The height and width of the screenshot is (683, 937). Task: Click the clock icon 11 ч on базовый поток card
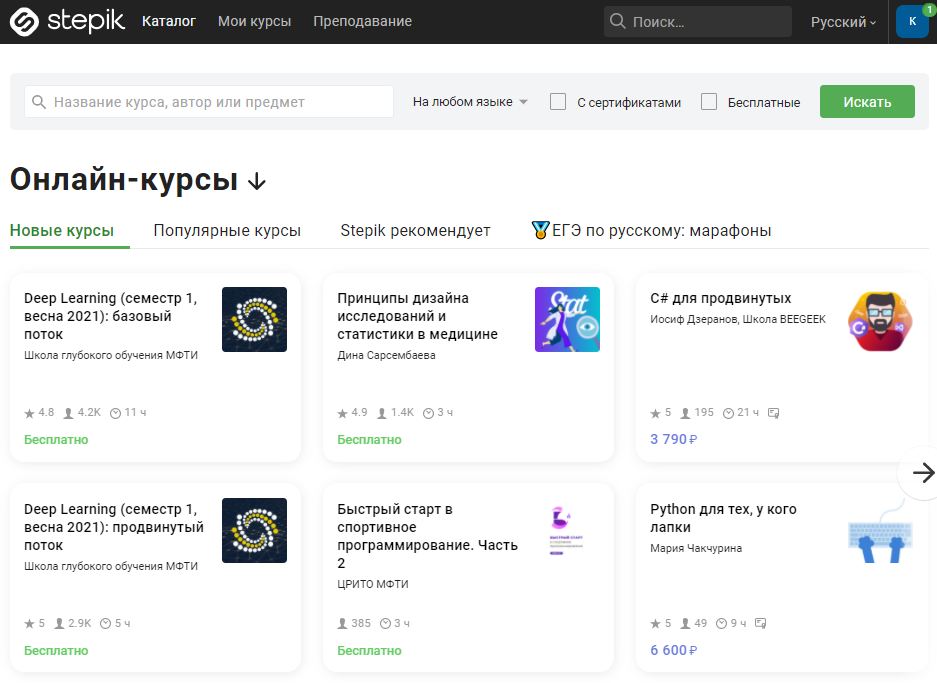click(115, 413)
